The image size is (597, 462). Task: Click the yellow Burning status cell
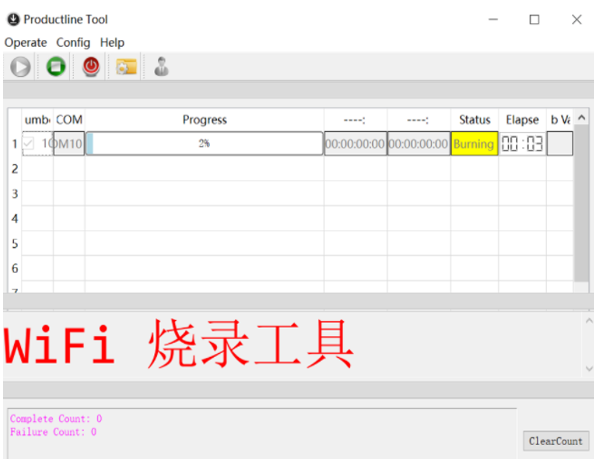click(x=474, y=144)
